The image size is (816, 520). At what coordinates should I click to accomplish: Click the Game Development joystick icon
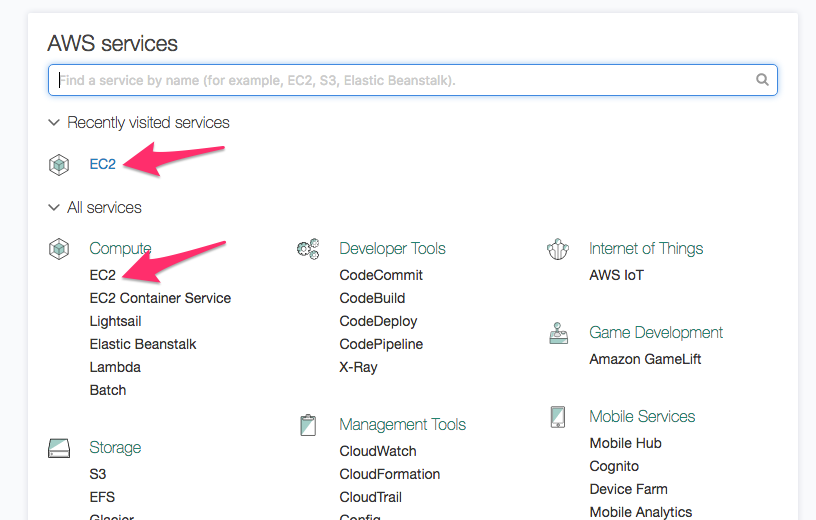click(558, 333)
